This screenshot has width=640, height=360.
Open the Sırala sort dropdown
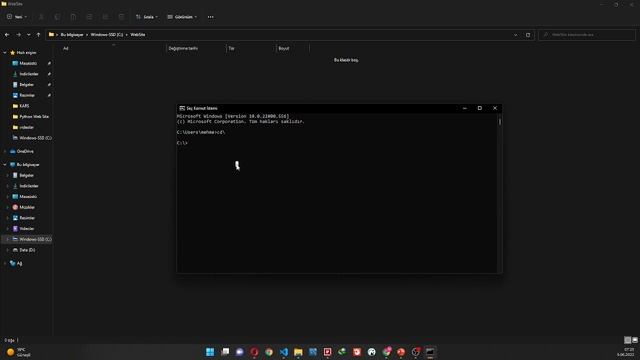(147, 17)
